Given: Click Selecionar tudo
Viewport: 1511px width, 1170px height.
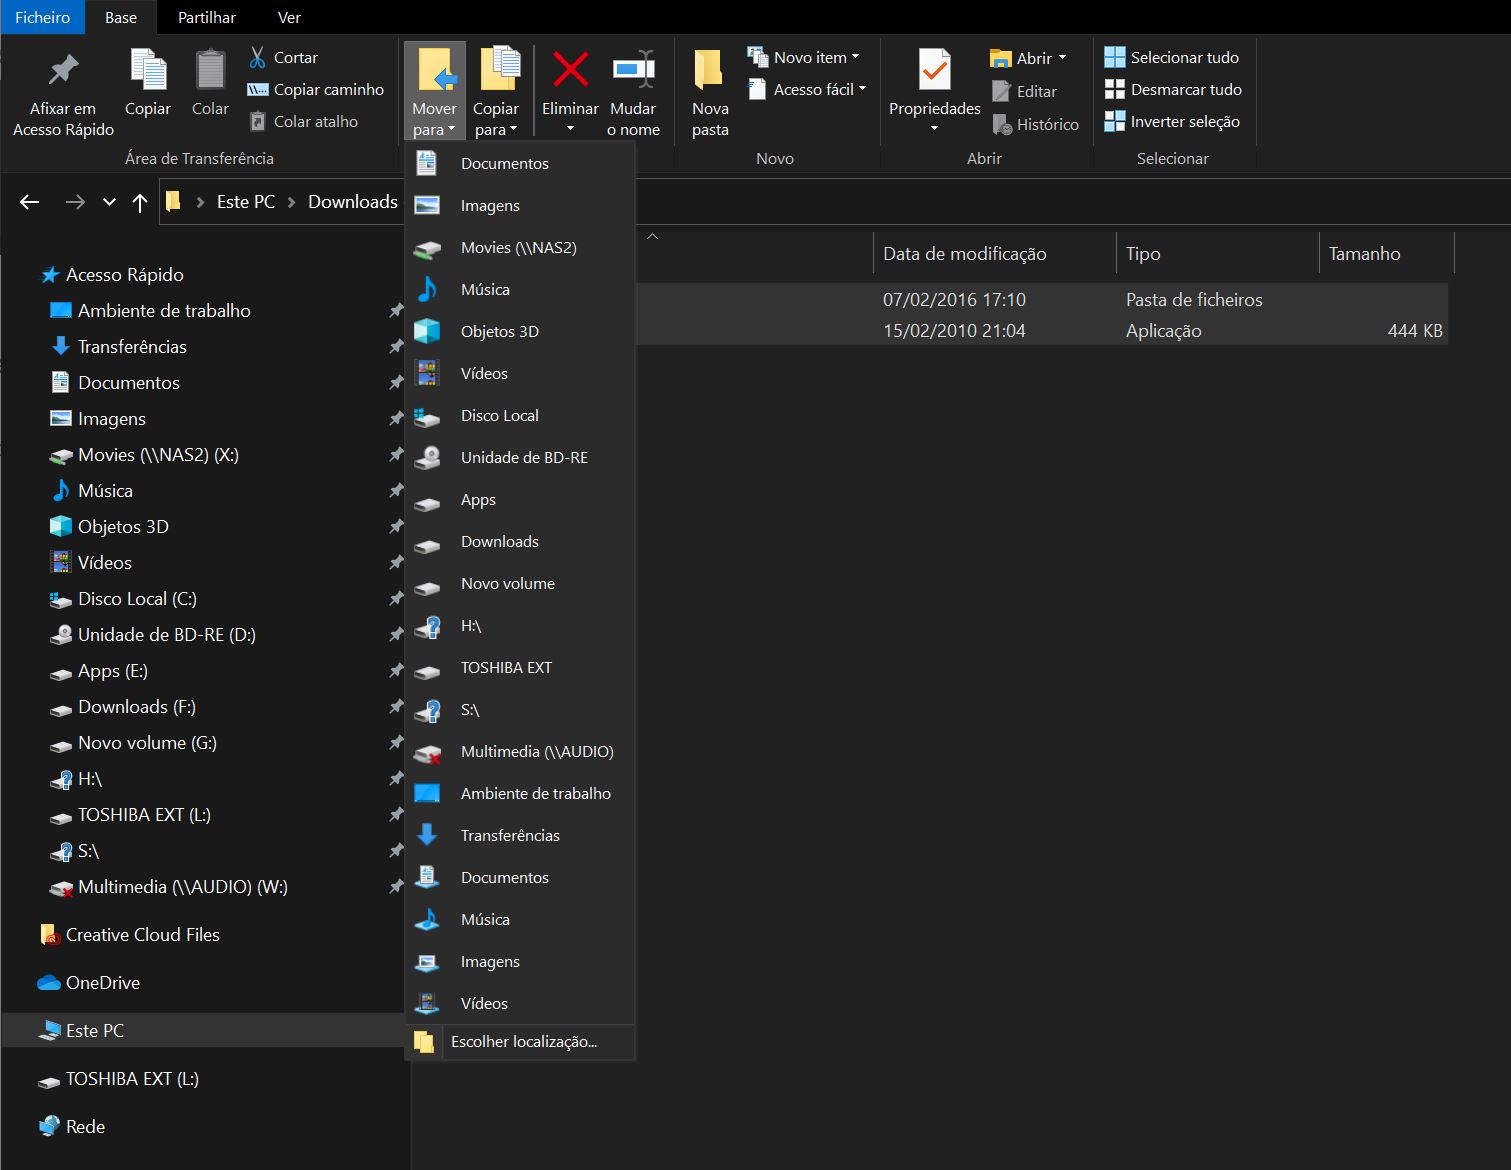Looking at the screenshot, I should 1172,57.
